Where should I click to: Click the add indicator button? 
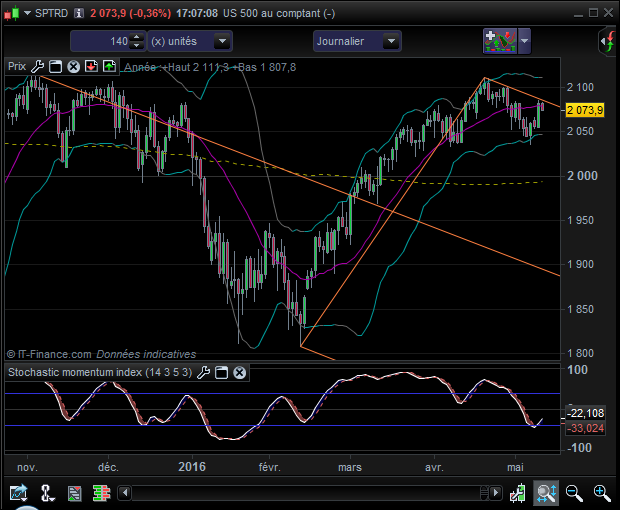(500, 41)
